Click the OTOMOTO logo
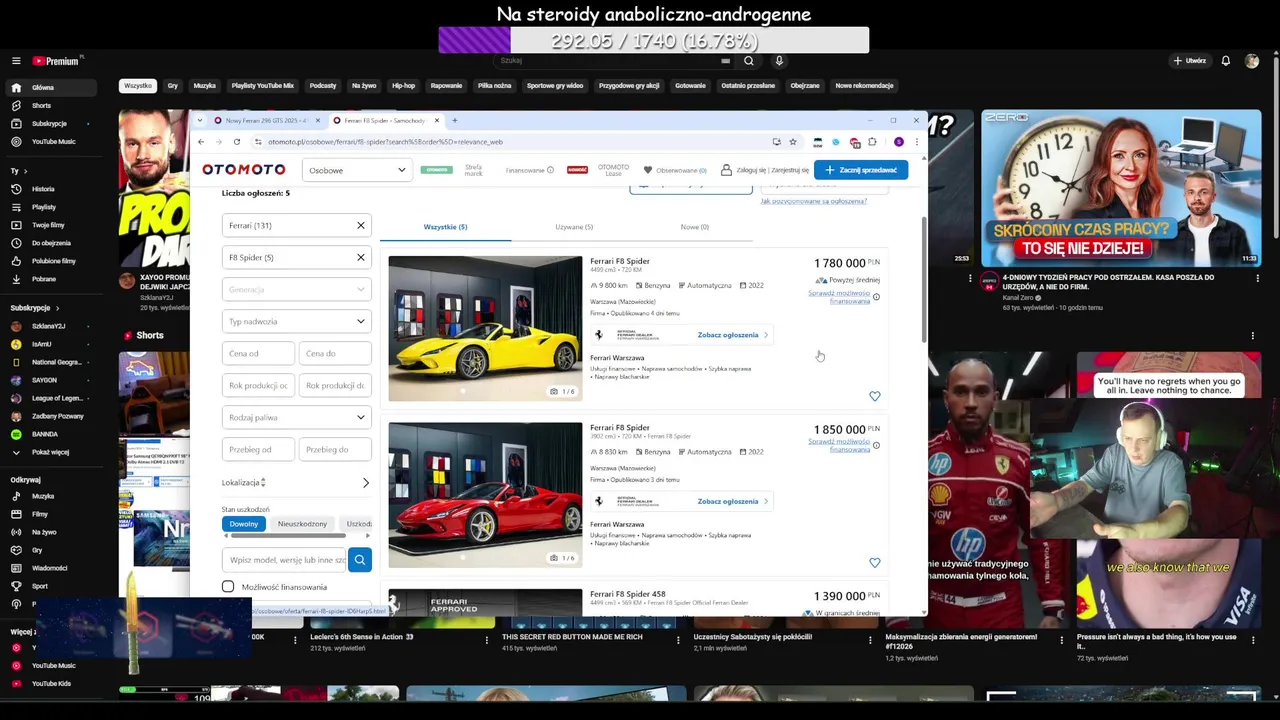 coord(244,170)
